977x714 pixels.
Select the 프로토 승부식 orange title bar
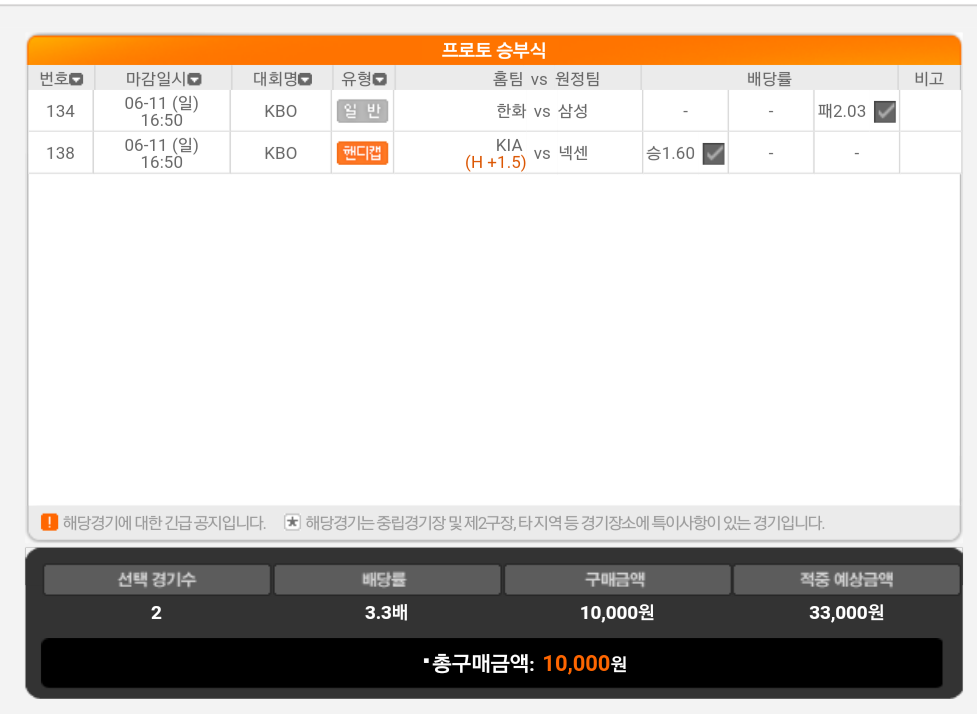click(494, 51)
